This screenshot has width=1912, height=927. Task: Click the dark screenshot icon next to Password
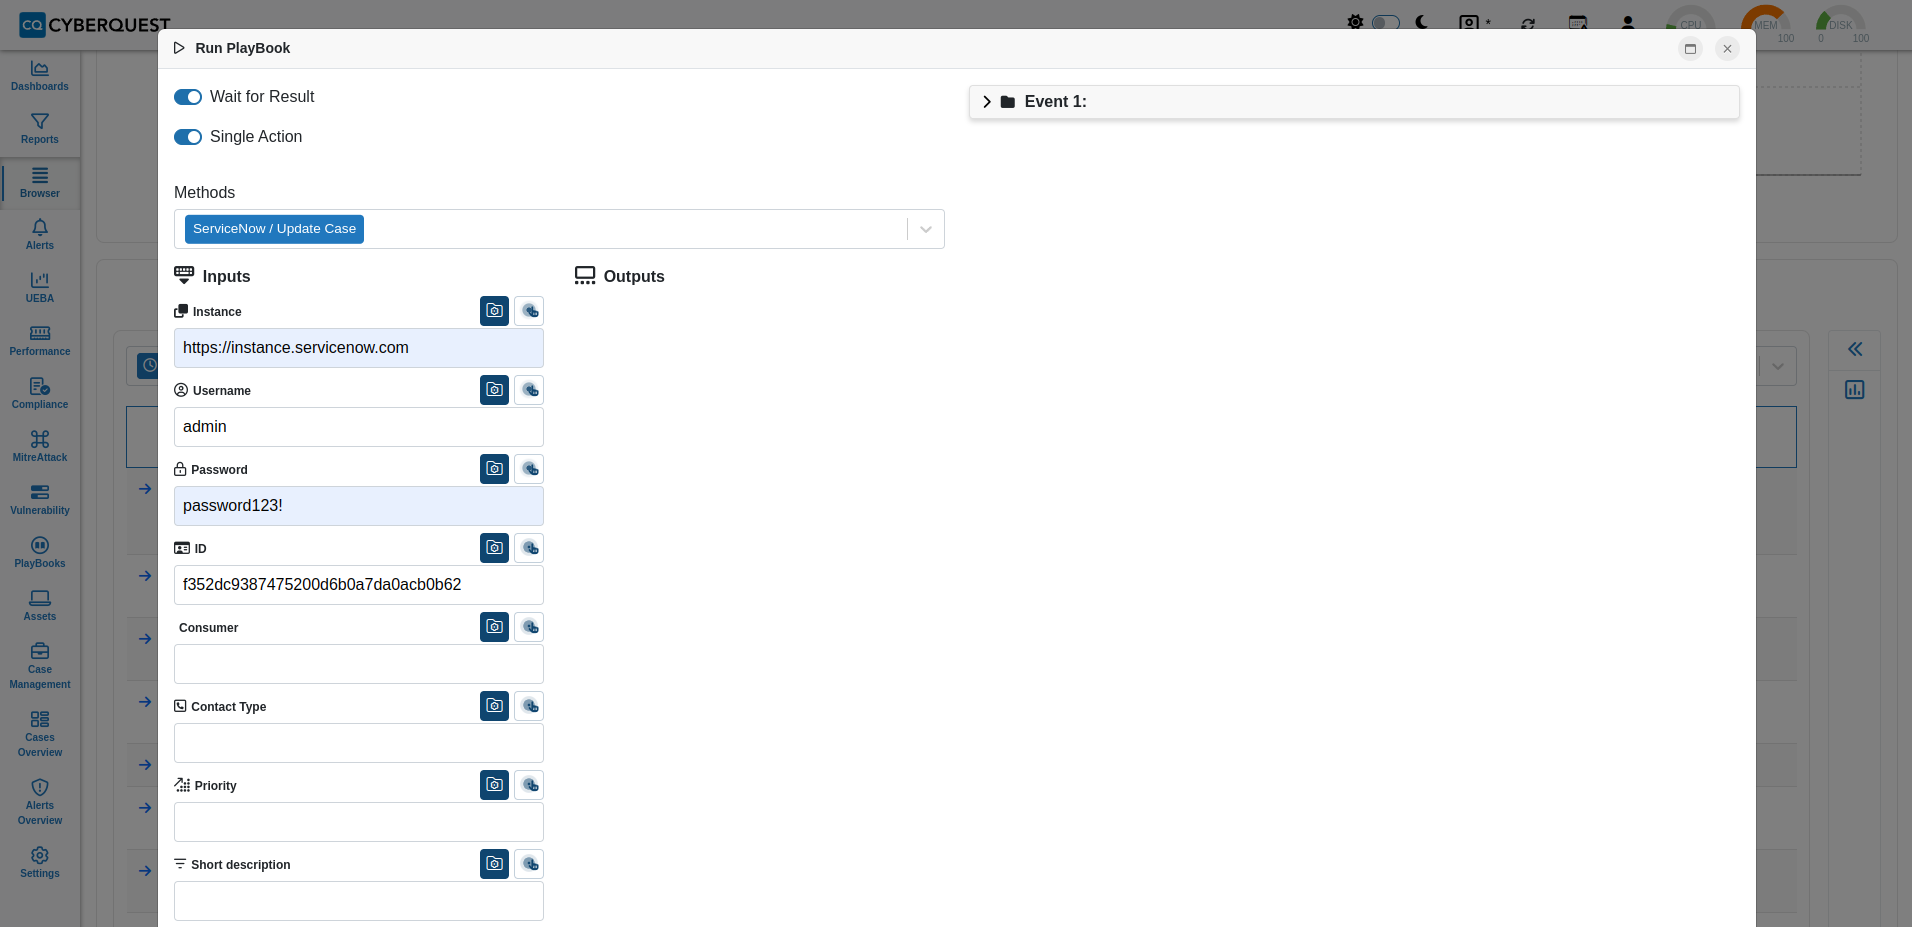494,469
